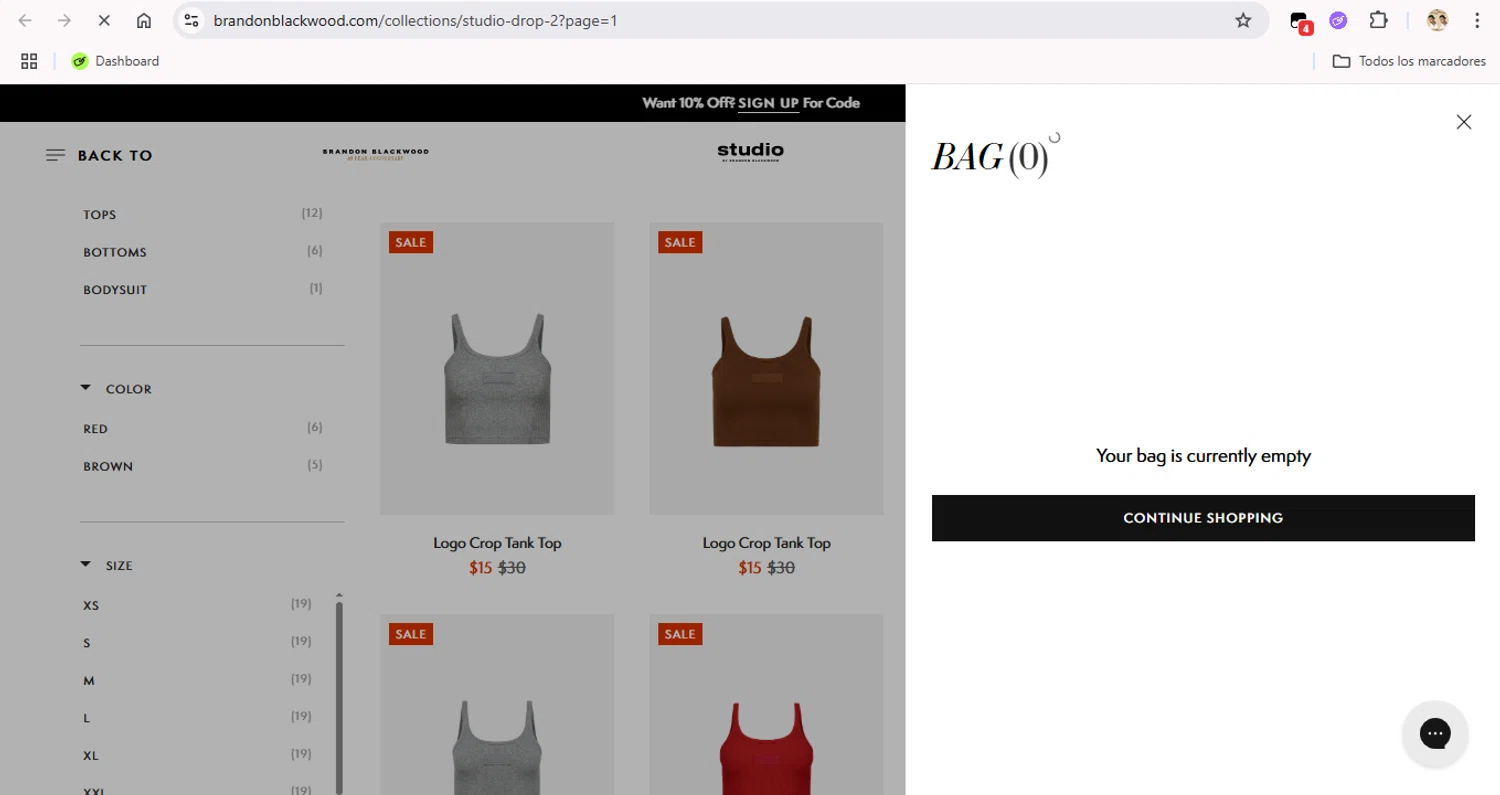Click SALE badge on the brown tank top
The height and width of the screenshot is (795, 1500).
pyautogui.click(x=680, y=242)
